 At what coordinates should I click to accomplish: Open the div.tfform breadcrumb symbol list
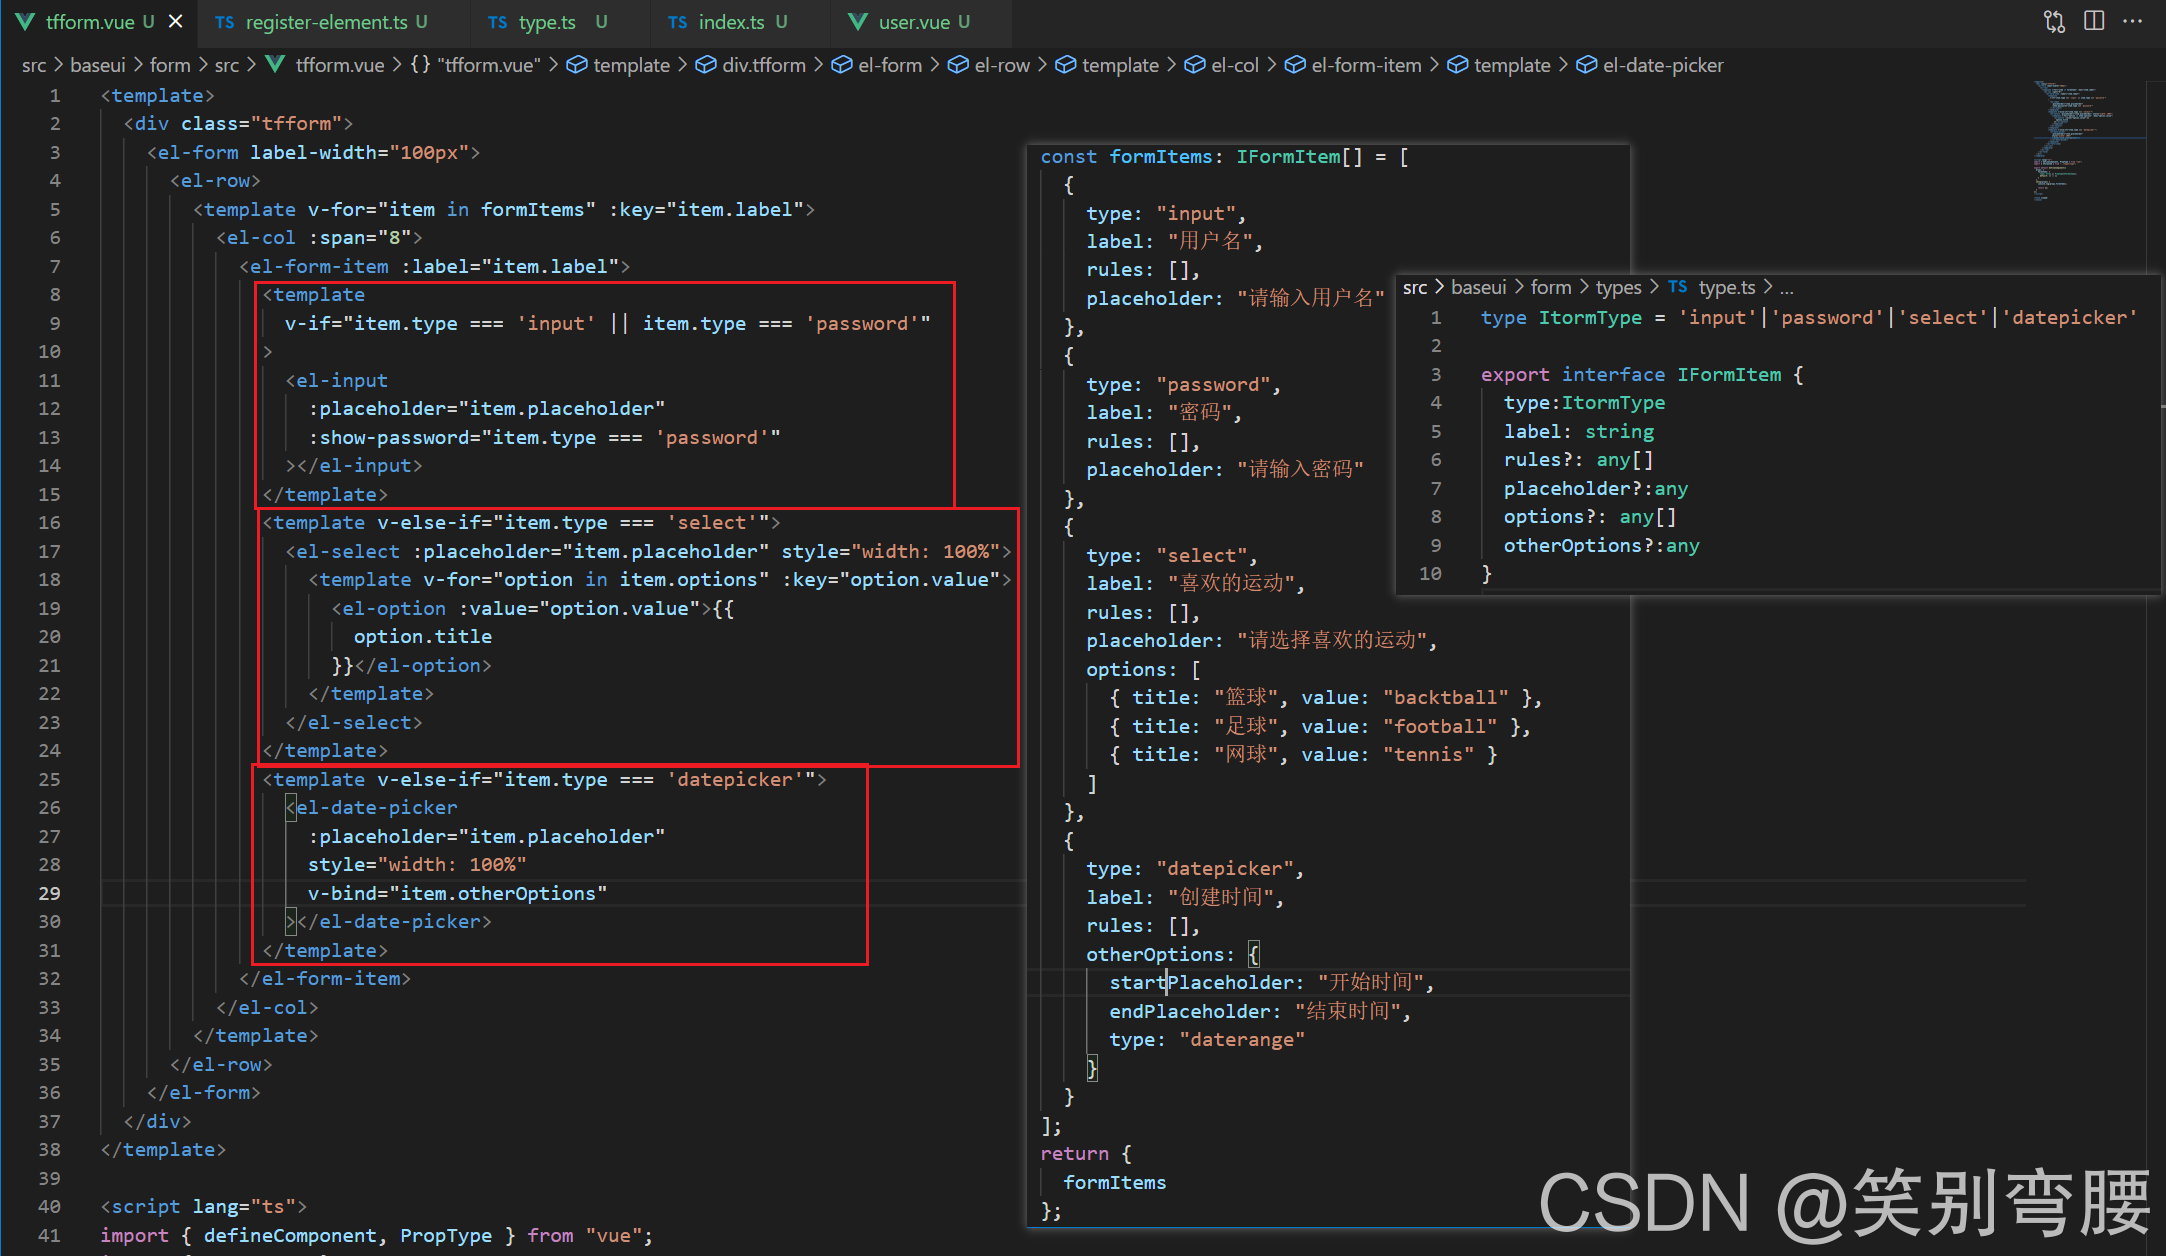(764, 65)
